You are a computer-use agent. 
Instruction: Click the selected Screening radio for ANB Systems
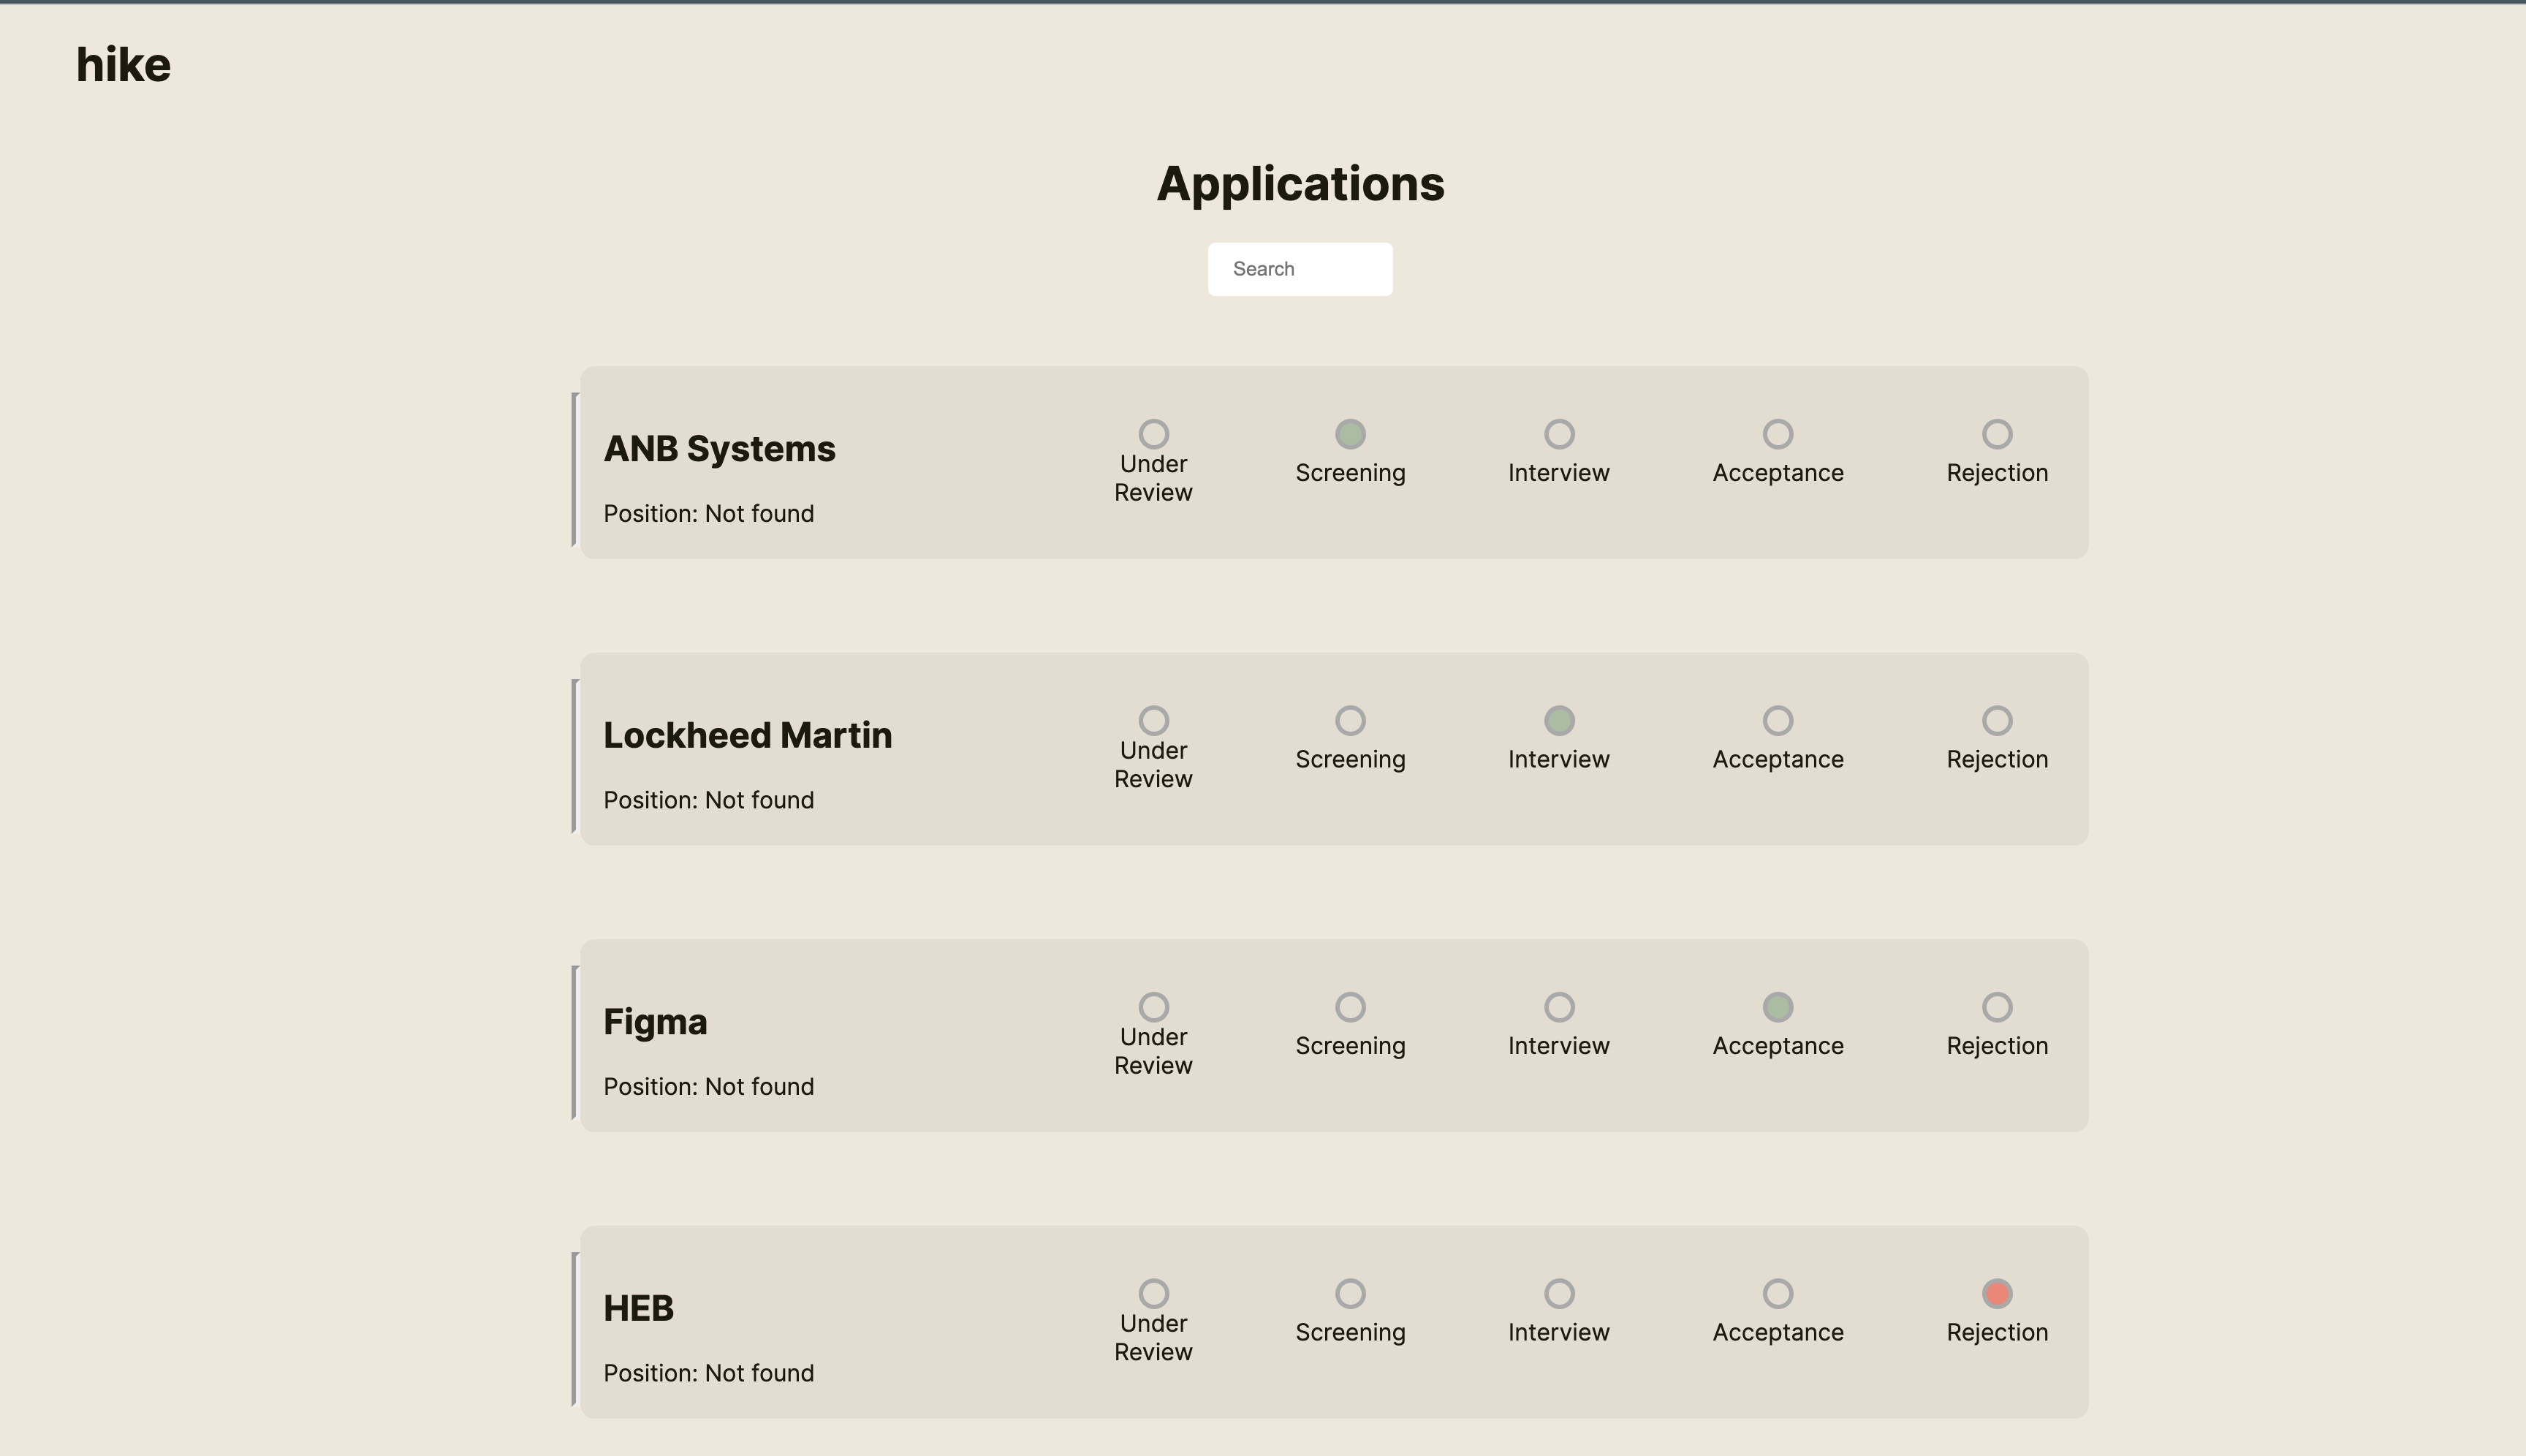(1350, 434)
